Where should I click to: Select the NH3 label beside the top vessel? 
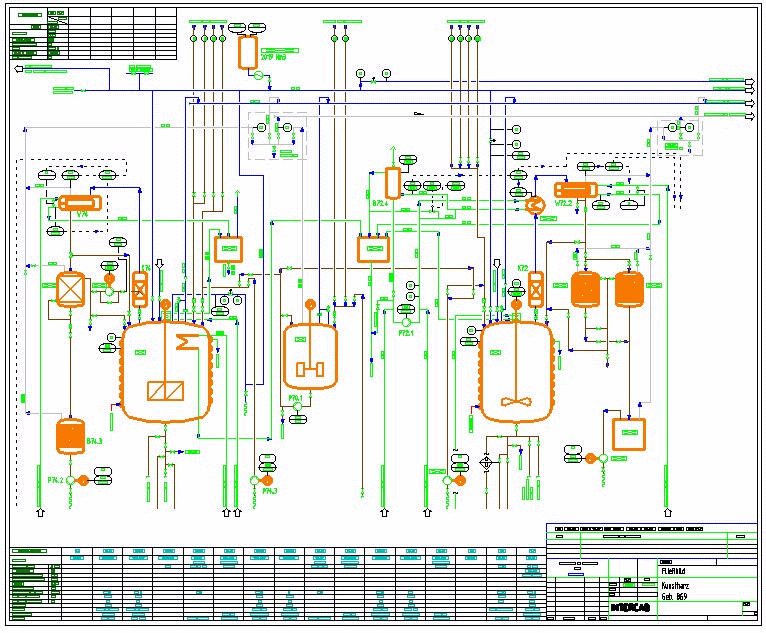click(273, 57)
